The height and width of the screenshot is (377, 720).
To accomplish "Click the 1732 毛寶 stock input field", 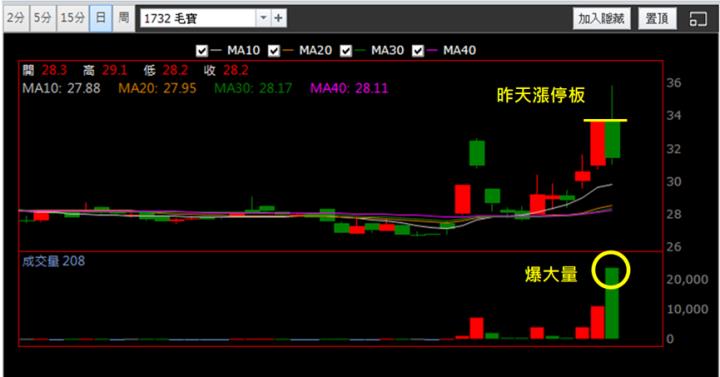I will tap(198, 18).
